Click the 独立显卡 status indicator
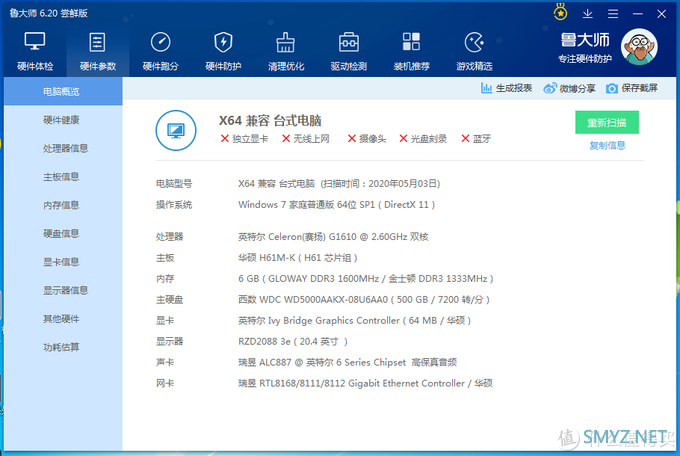Image resolution: width=680 pixels, height=456 pixels. click(244, 139)
